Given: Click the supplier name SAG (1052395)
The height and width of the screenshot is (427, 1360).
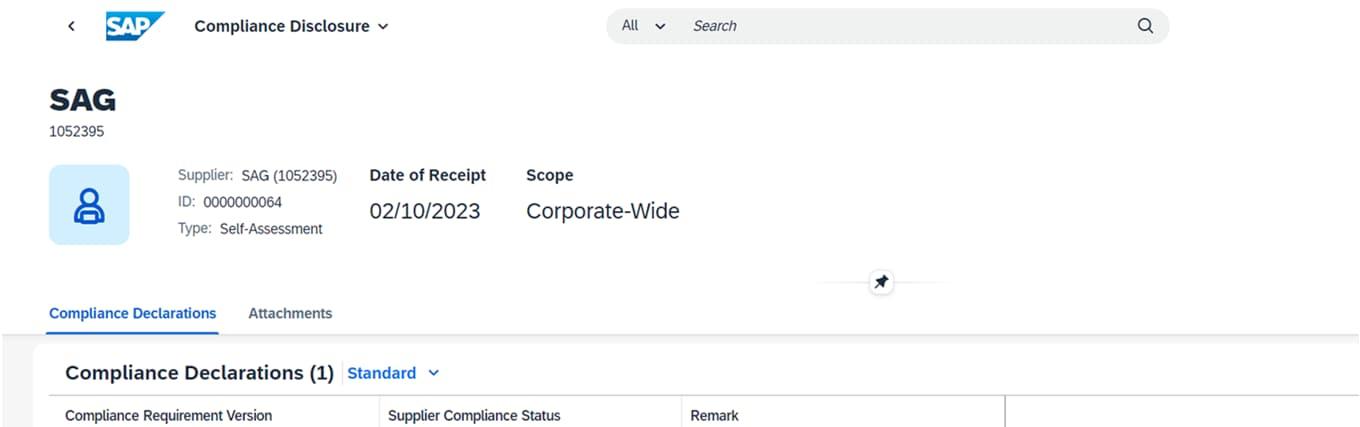Looking at the screenshot, I should [x=289, y=176].
